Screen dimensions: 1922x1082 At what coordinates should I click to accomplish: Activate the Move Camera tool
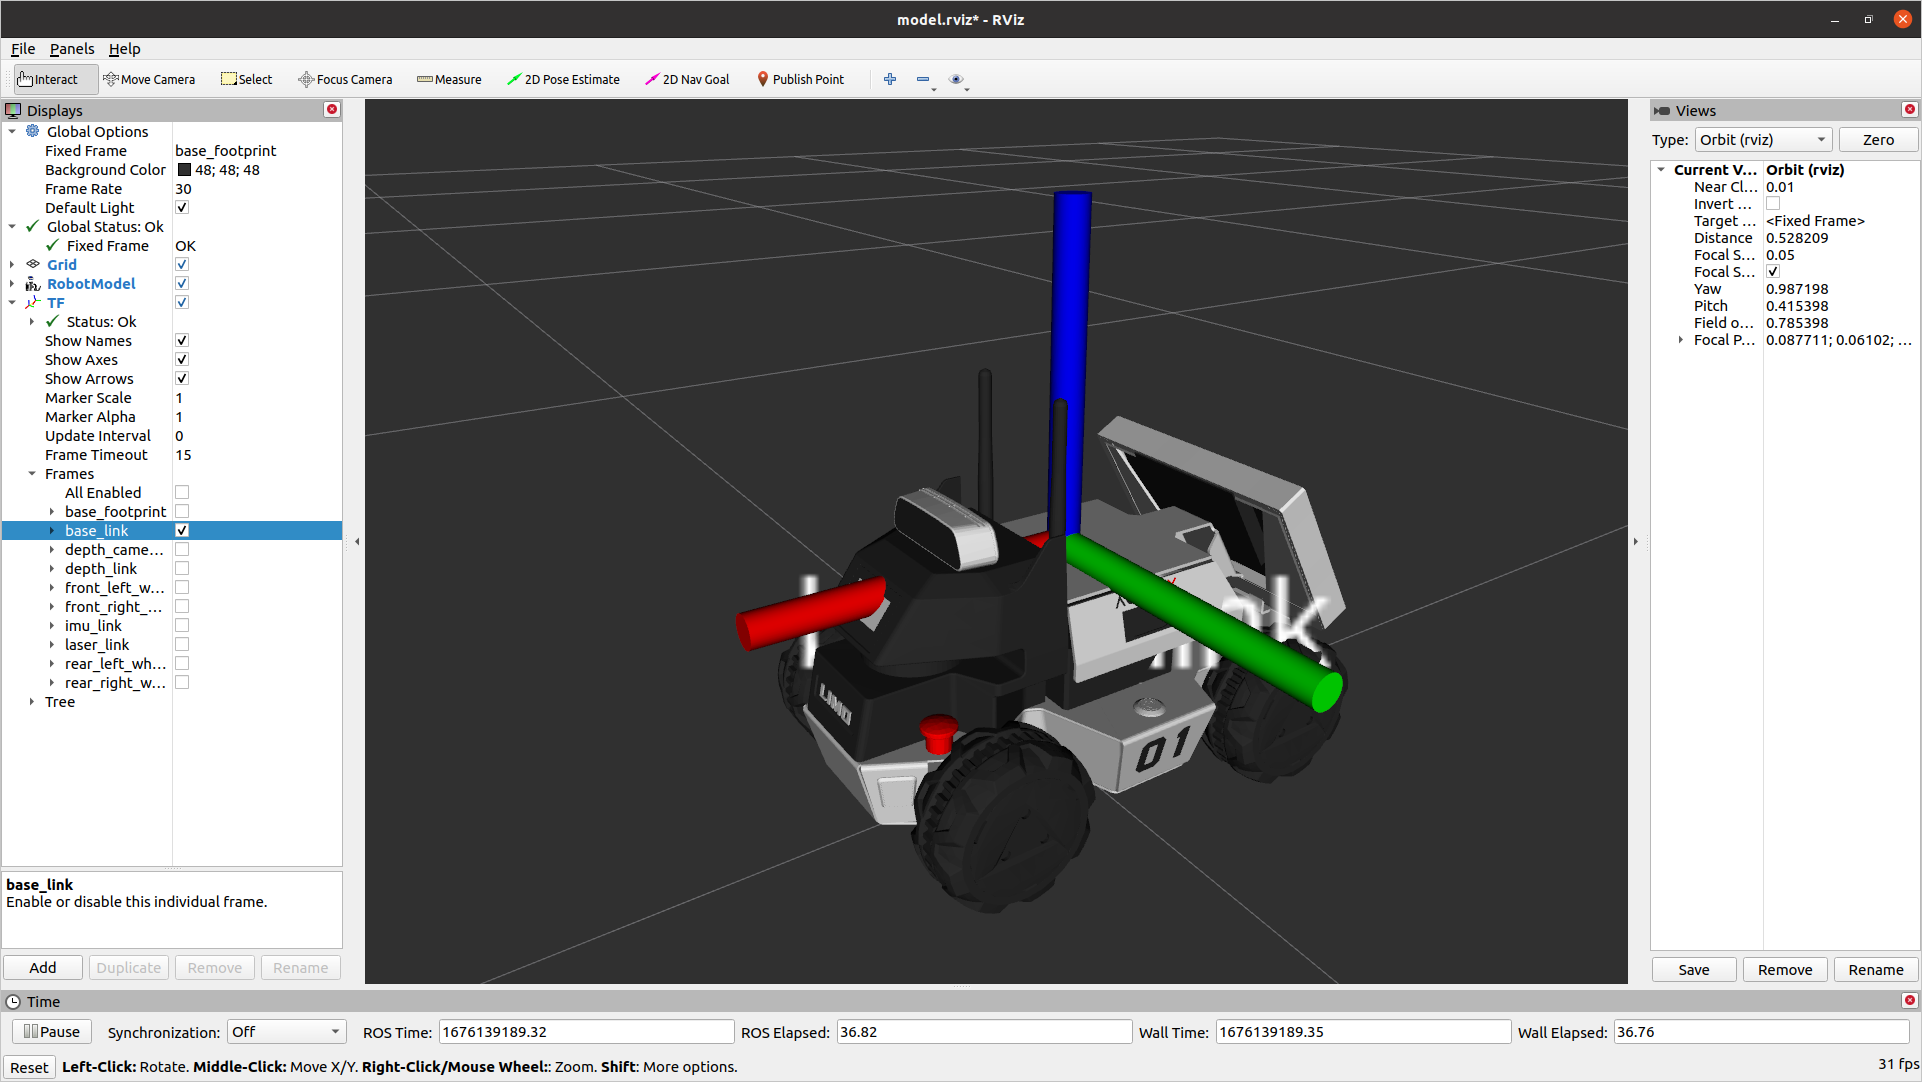(x=149, y=79)
